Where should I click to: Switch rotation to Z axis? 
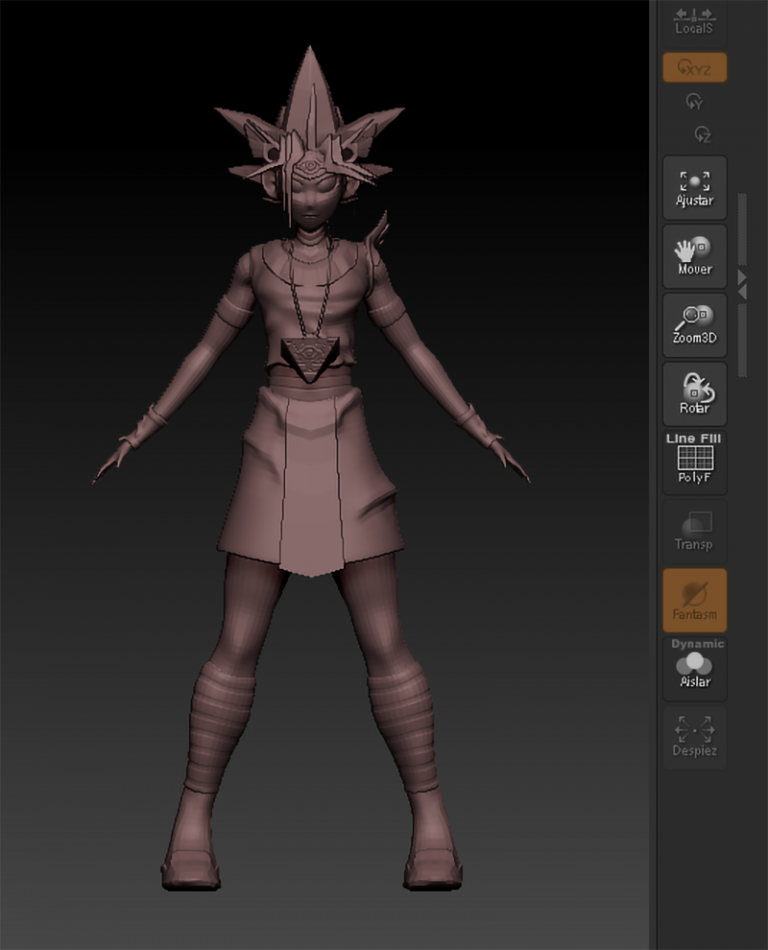point(702,135)
